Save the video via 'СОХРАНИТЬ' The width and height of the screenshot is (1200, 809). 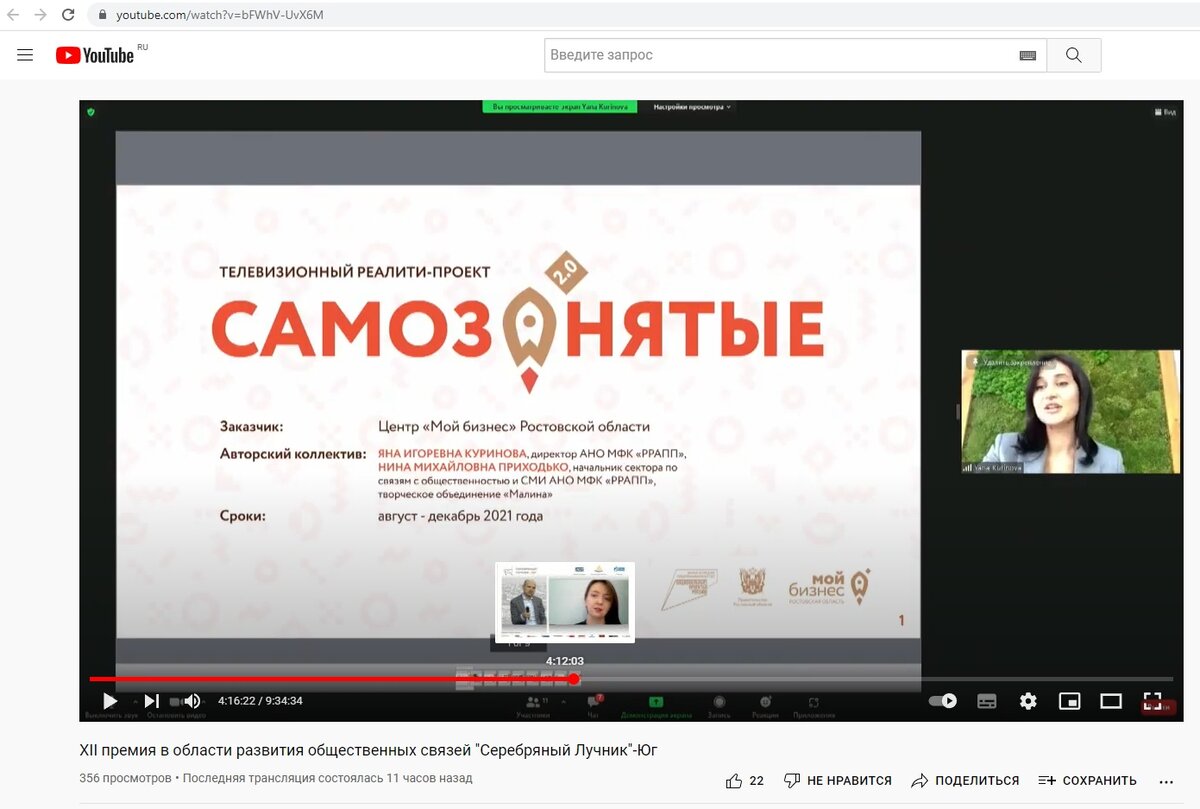(1088, 780)
